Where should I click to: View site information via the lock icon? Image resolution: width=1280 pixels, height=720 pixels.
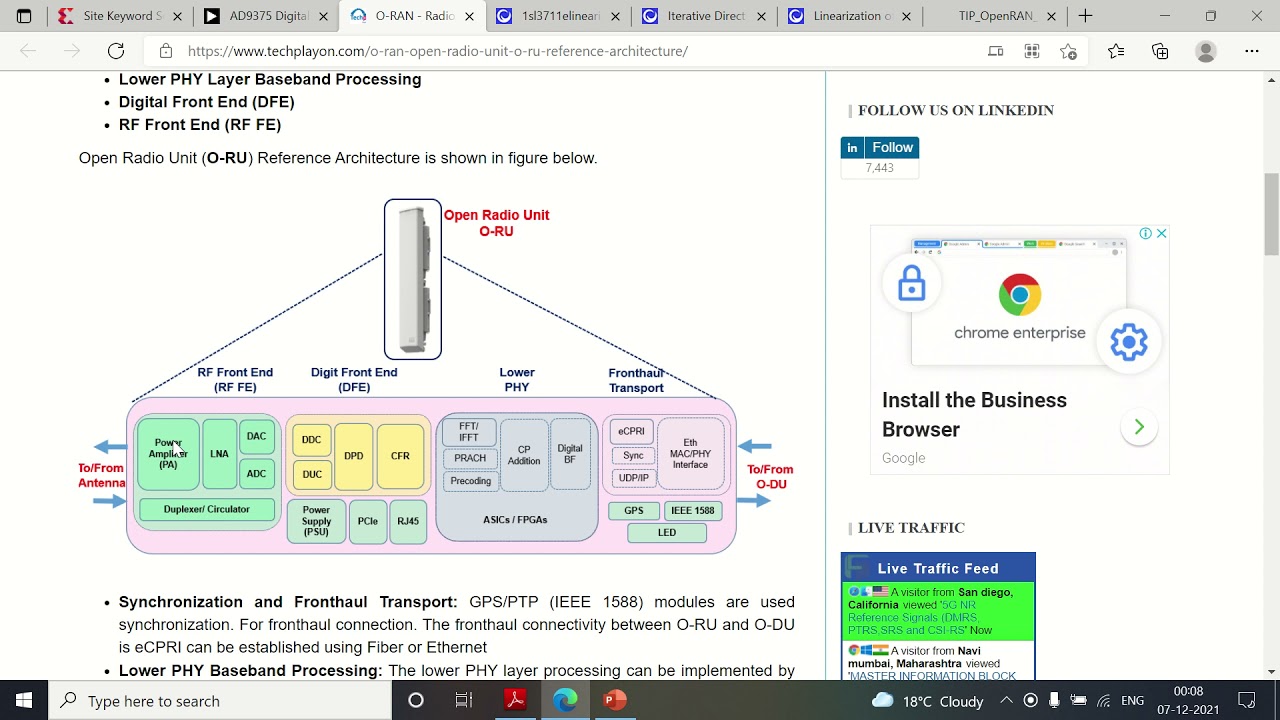pyautogui.click(x=166, y=51)
